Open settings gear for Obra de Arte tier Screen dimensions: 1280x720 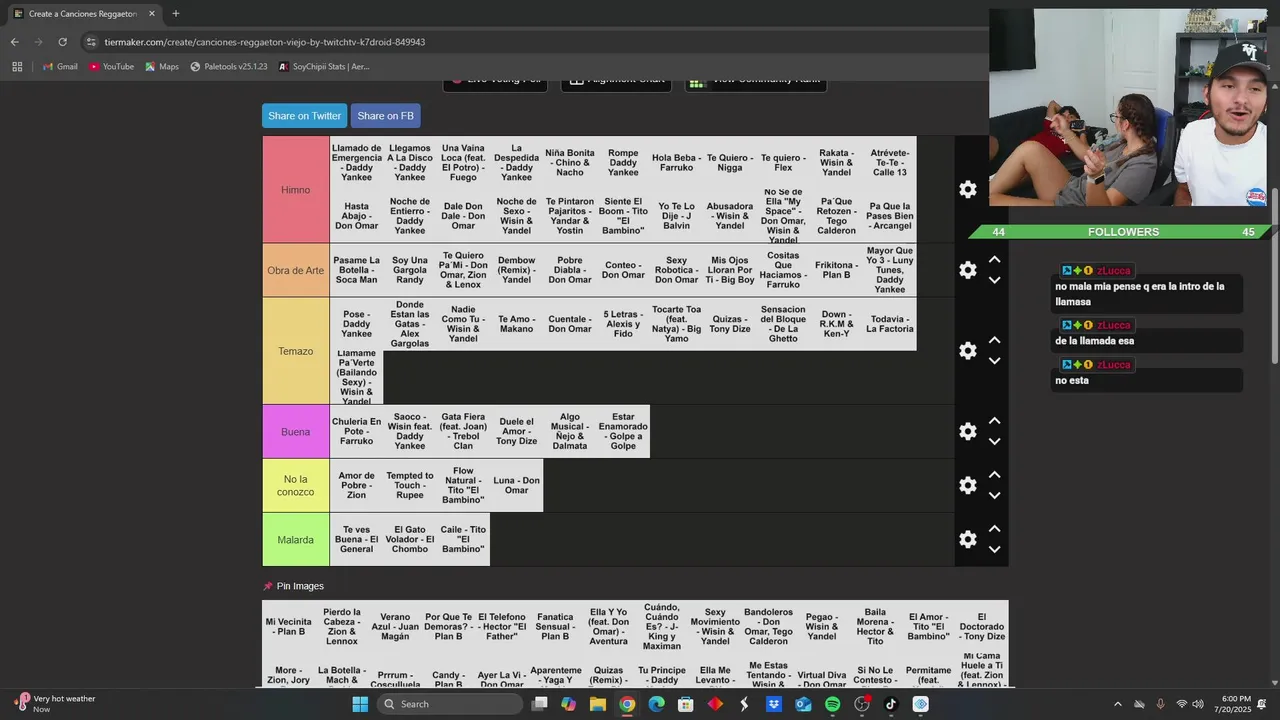(967, 270)
